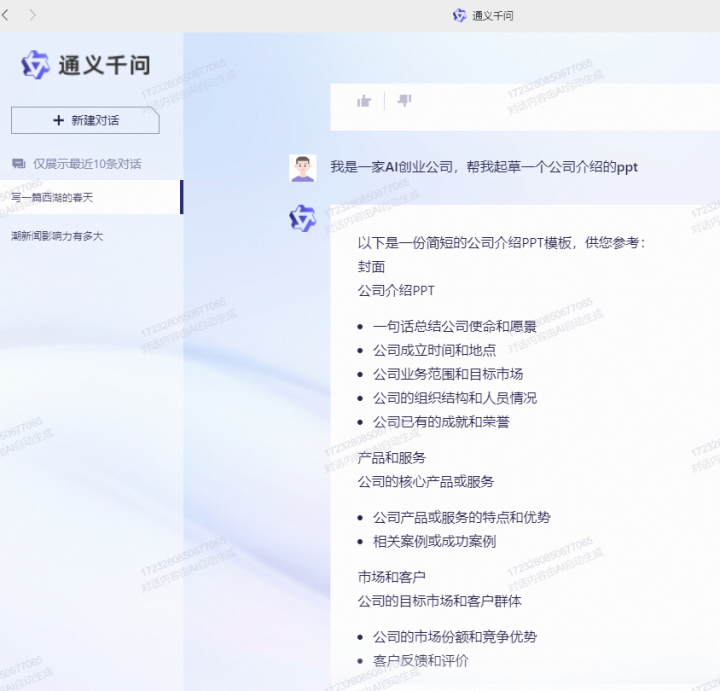Click the 客户反馈和评价 bullet item
Screen dimensions: 720x691
pos(420,660)
